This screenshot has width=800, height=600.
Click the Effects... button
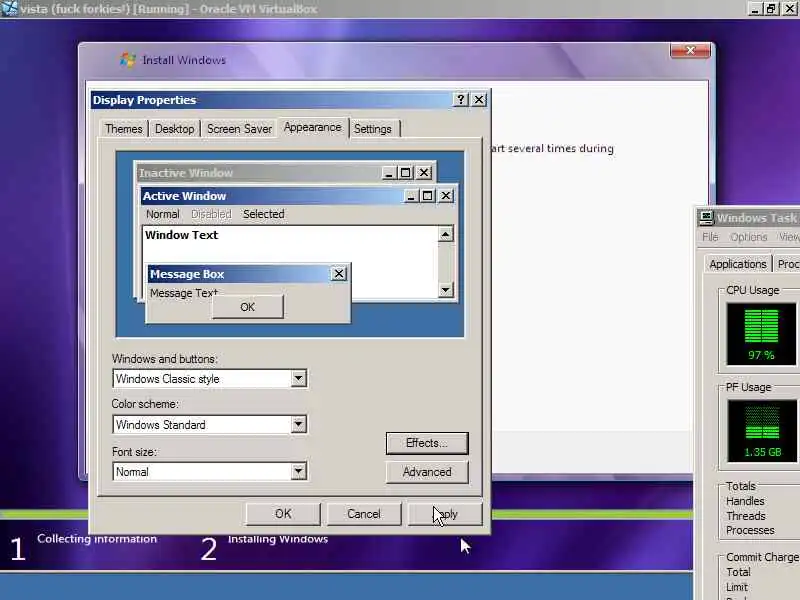pos(427,443)
